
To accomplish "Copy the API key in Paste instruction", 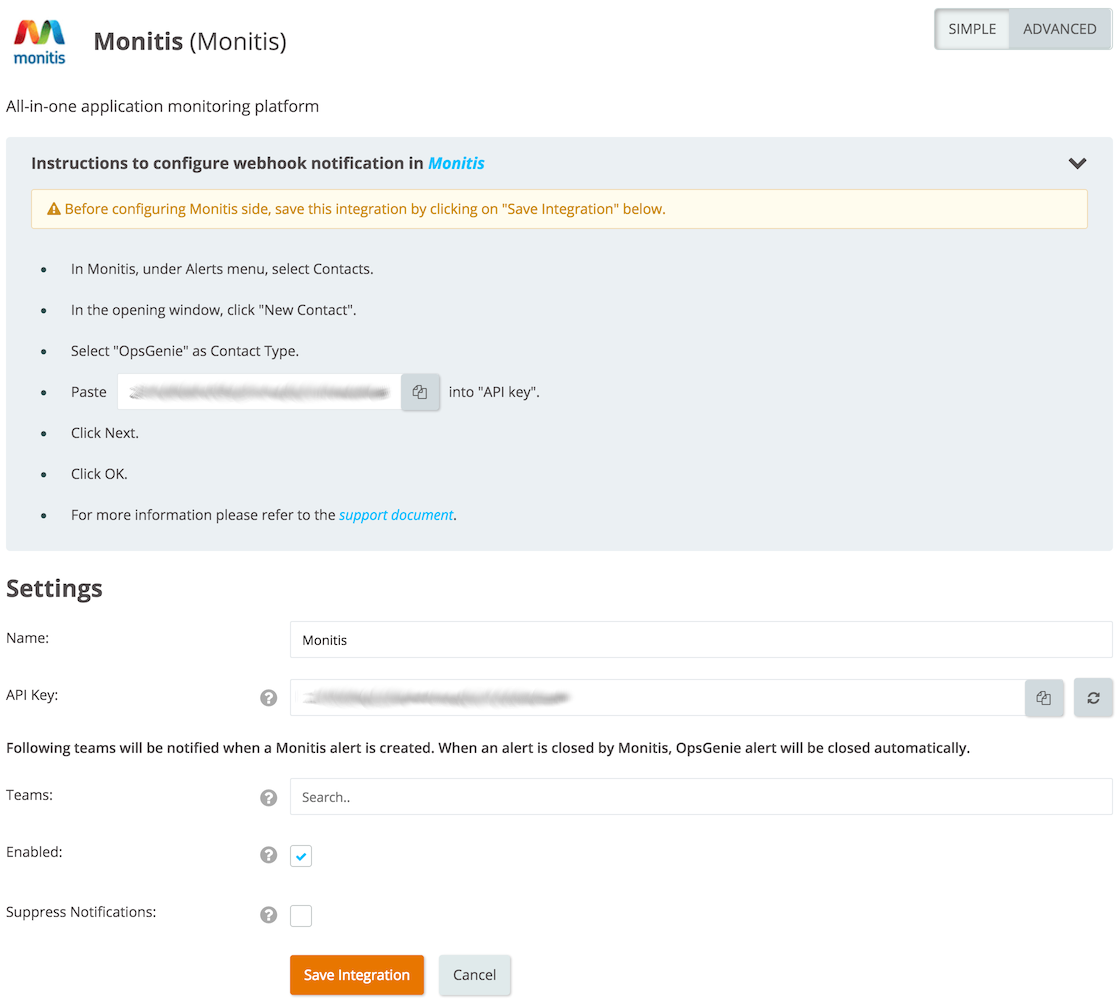I will click(420, 392).
